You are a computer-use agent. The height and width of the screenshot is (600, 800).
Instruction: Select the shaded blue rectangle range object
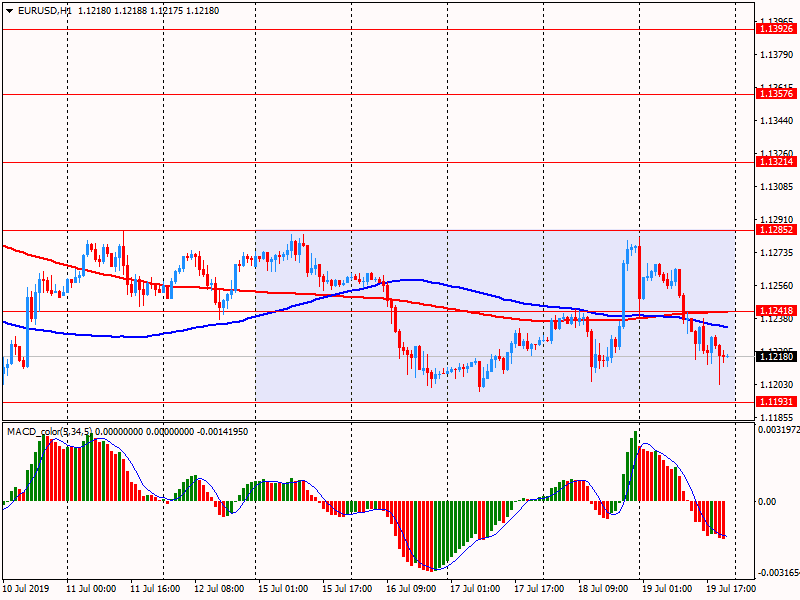tap(495, 316)
